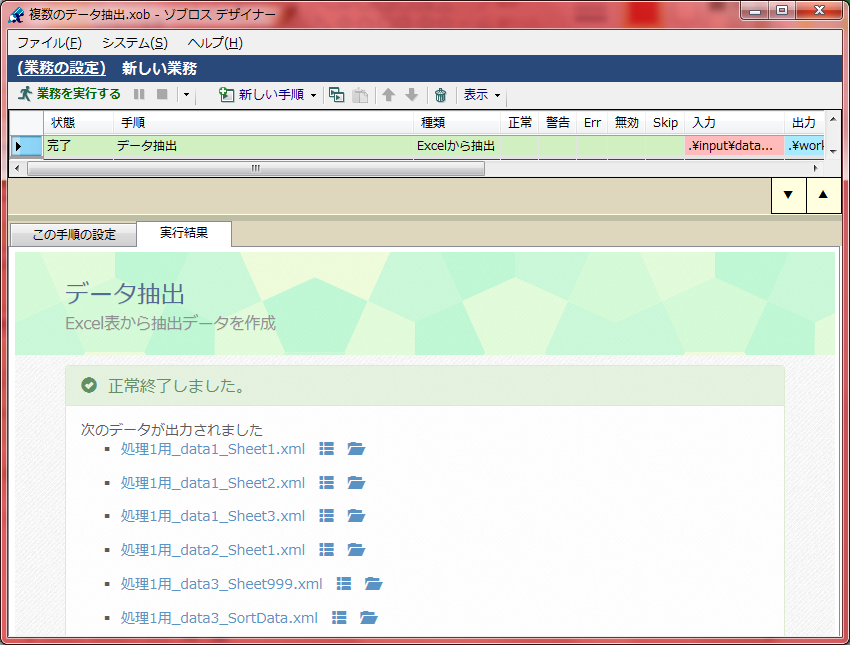Open the ヘルプ(H) menu
The height and width of the screenshot is (645, 850).
215,43
